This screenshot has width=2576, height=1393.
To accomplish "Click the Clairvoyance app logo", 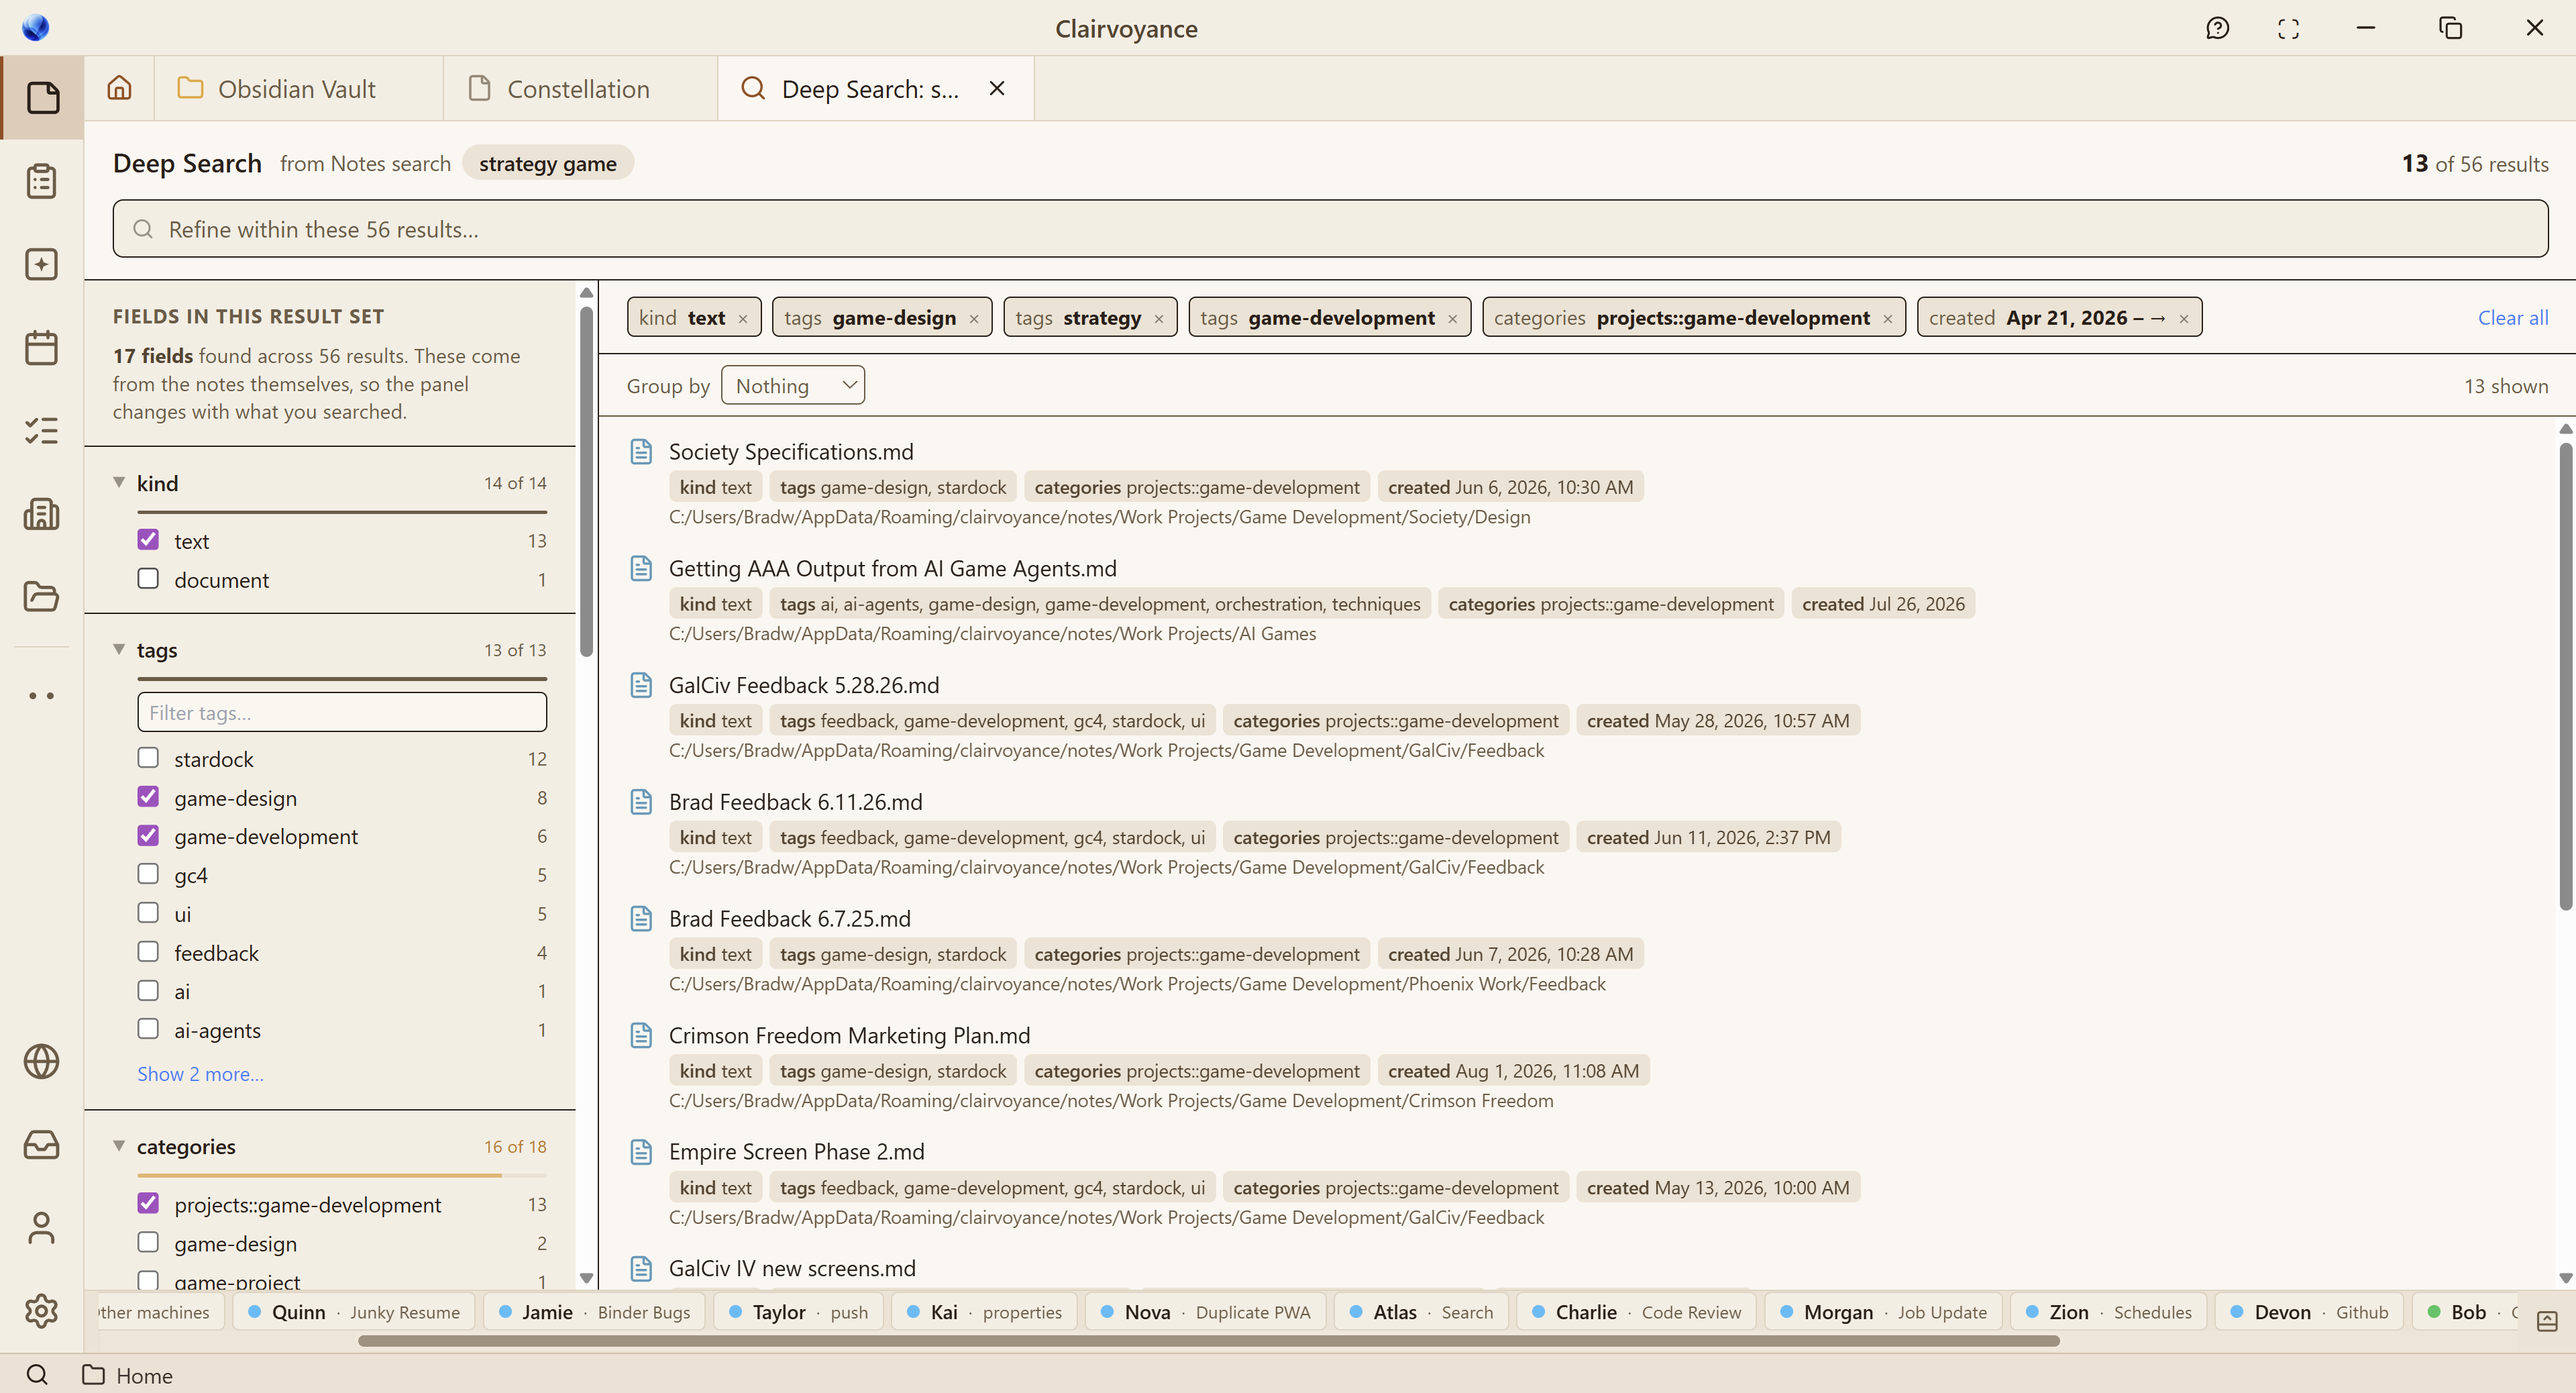I will pos(35,27).
